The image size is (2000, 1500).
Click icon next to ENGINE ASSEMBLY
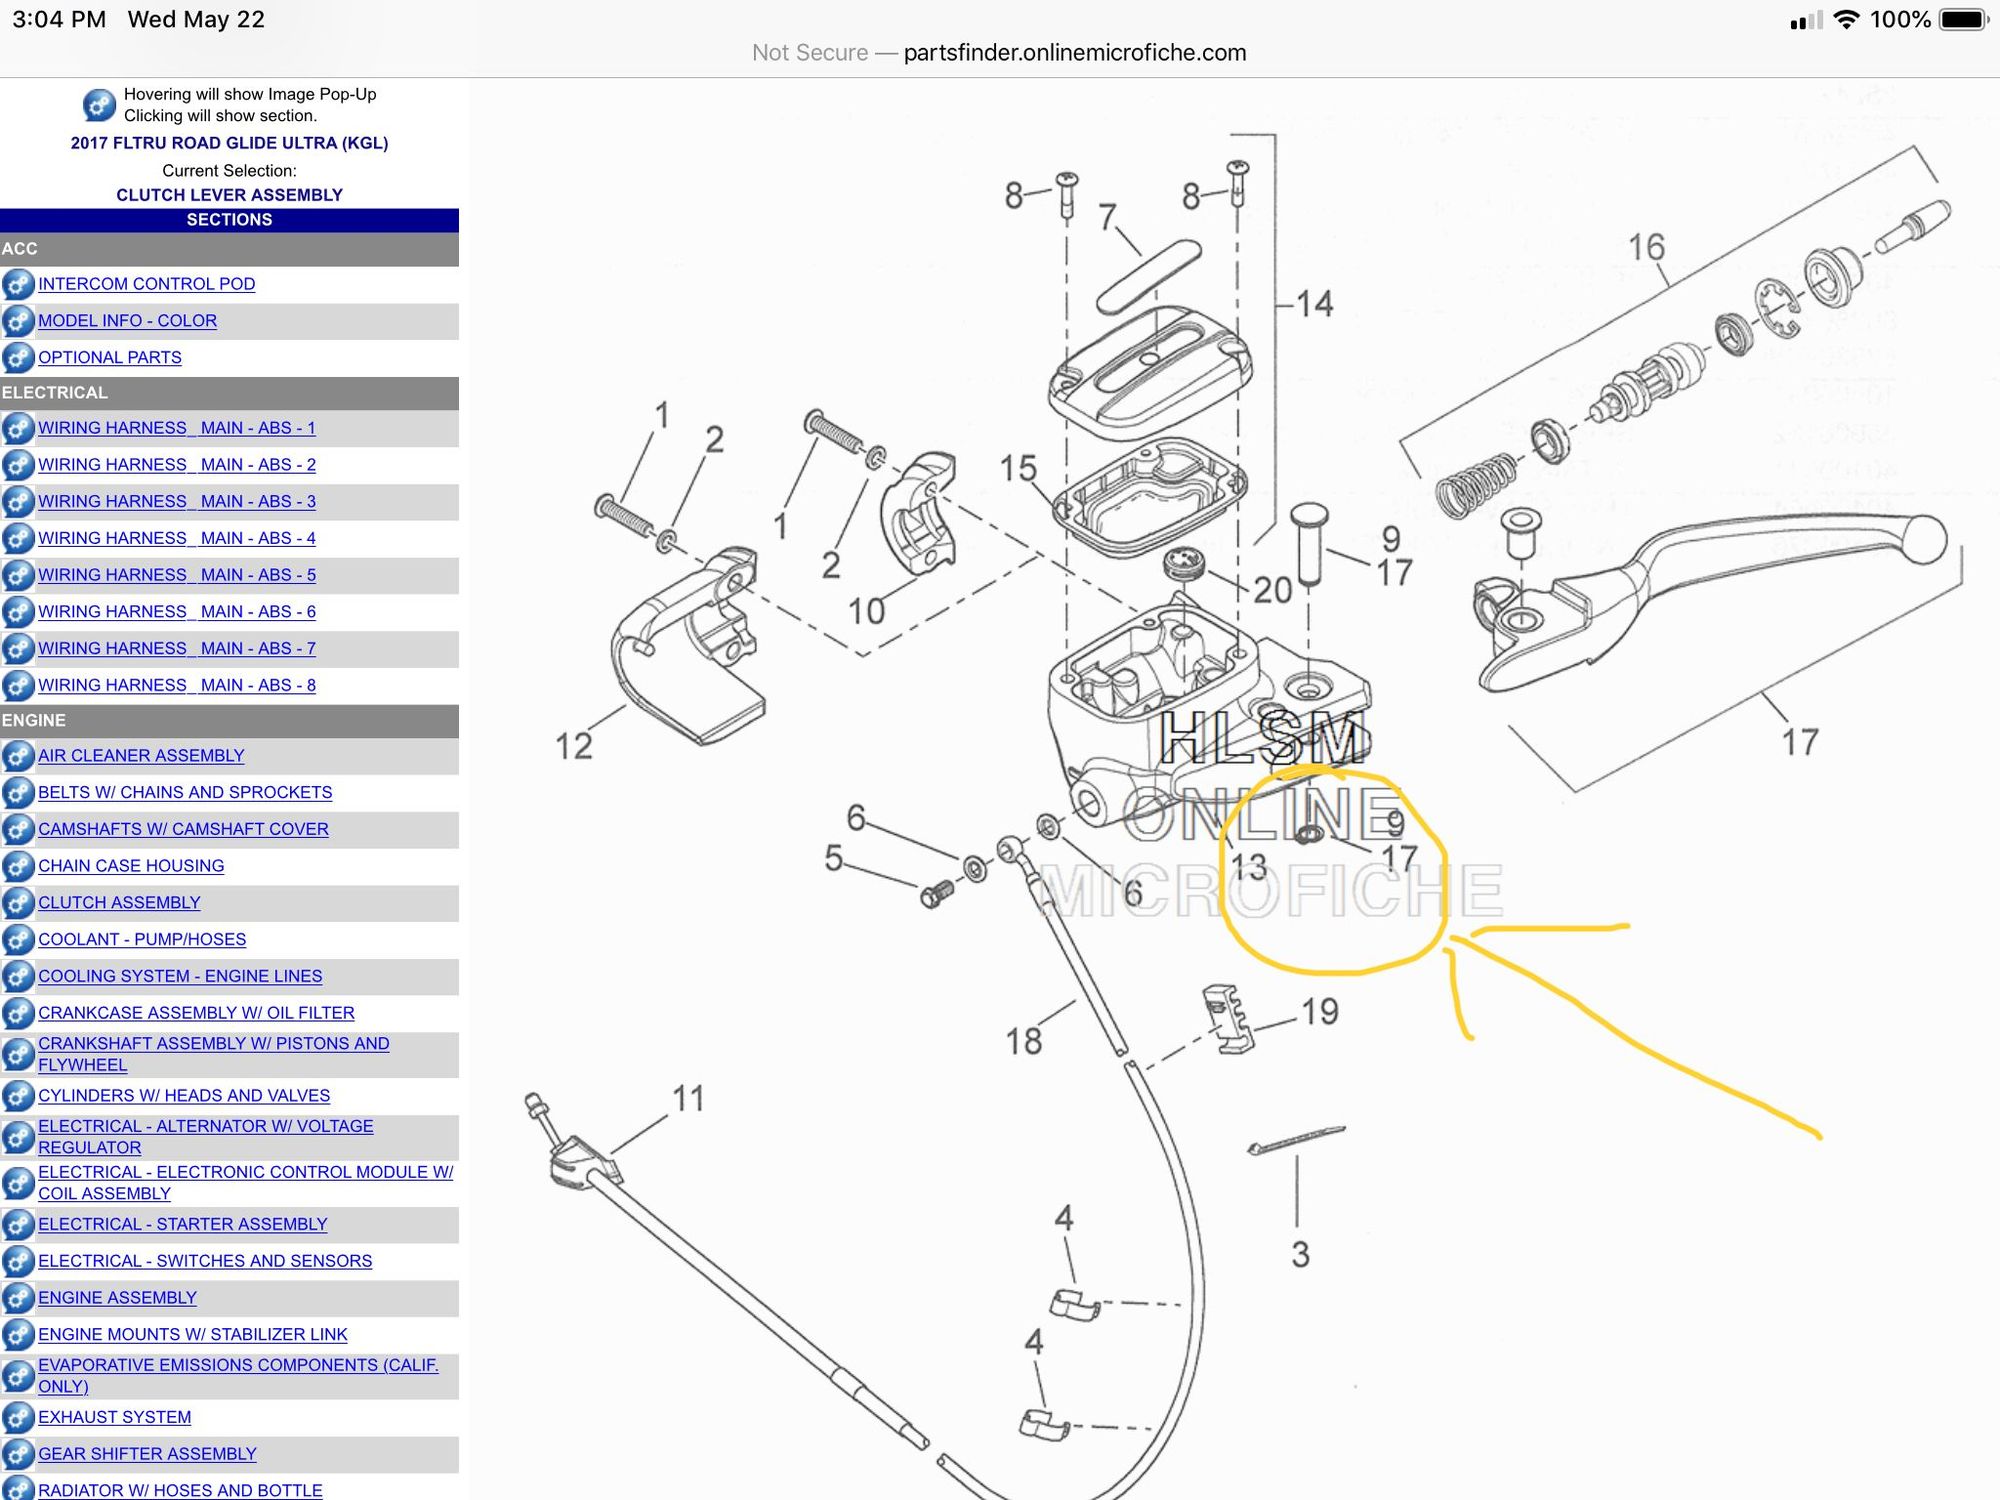pyautogui.click(x=18, y=1298)
